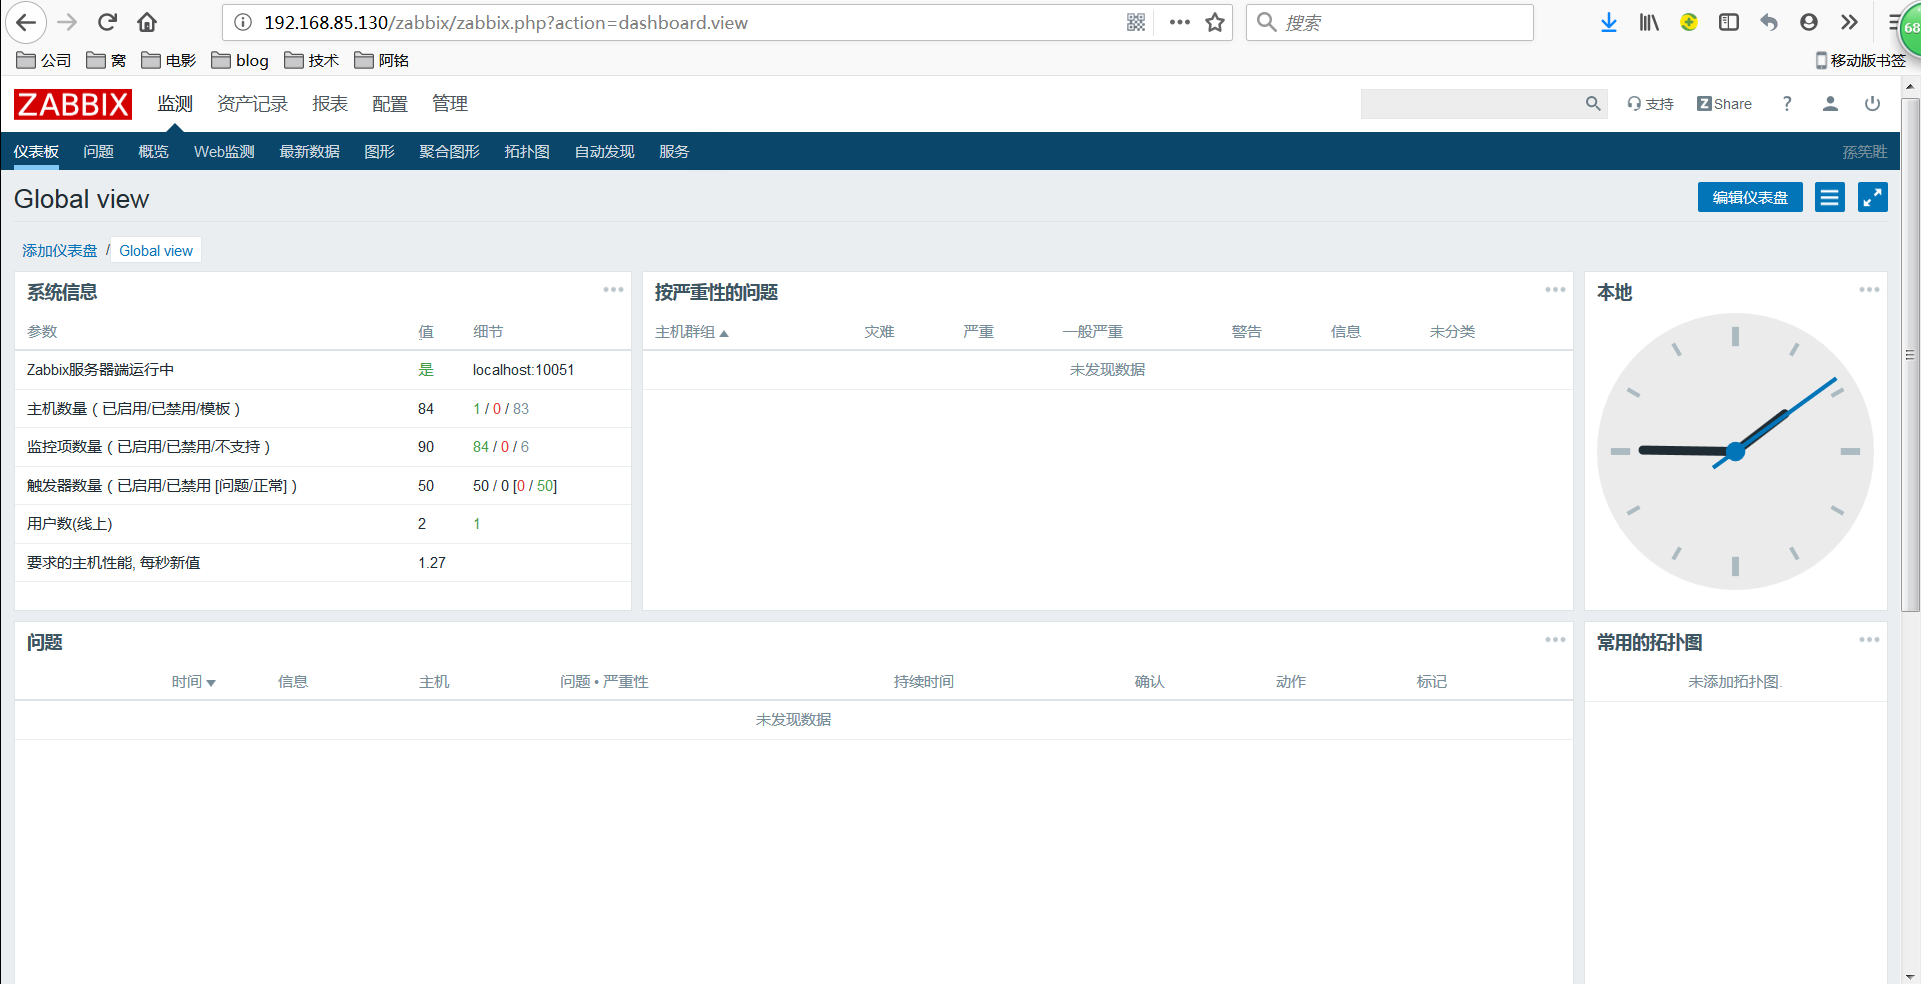This screenshot has width=1921, height=984.
Task: Open the dashboard list with hamburger icon
Action: click(x=1829, y=197)
